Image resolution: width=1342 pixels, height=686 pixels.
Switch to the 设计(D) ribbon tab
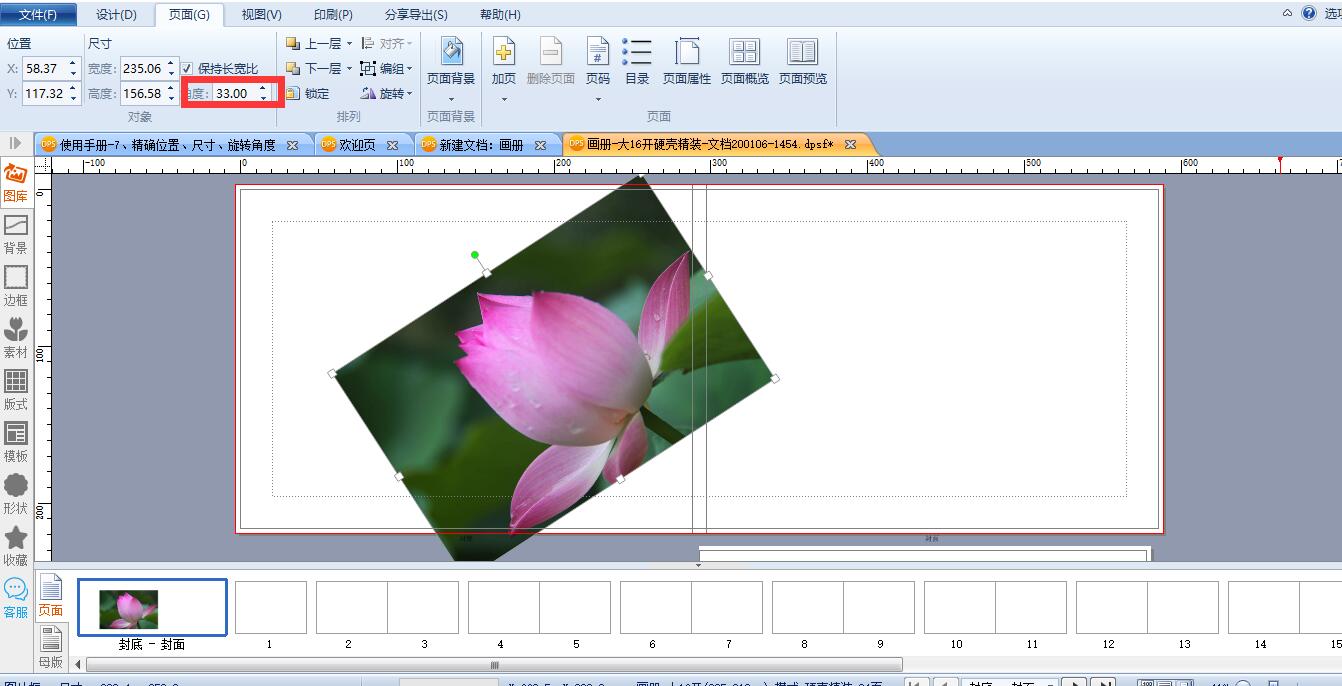point(116,15)
